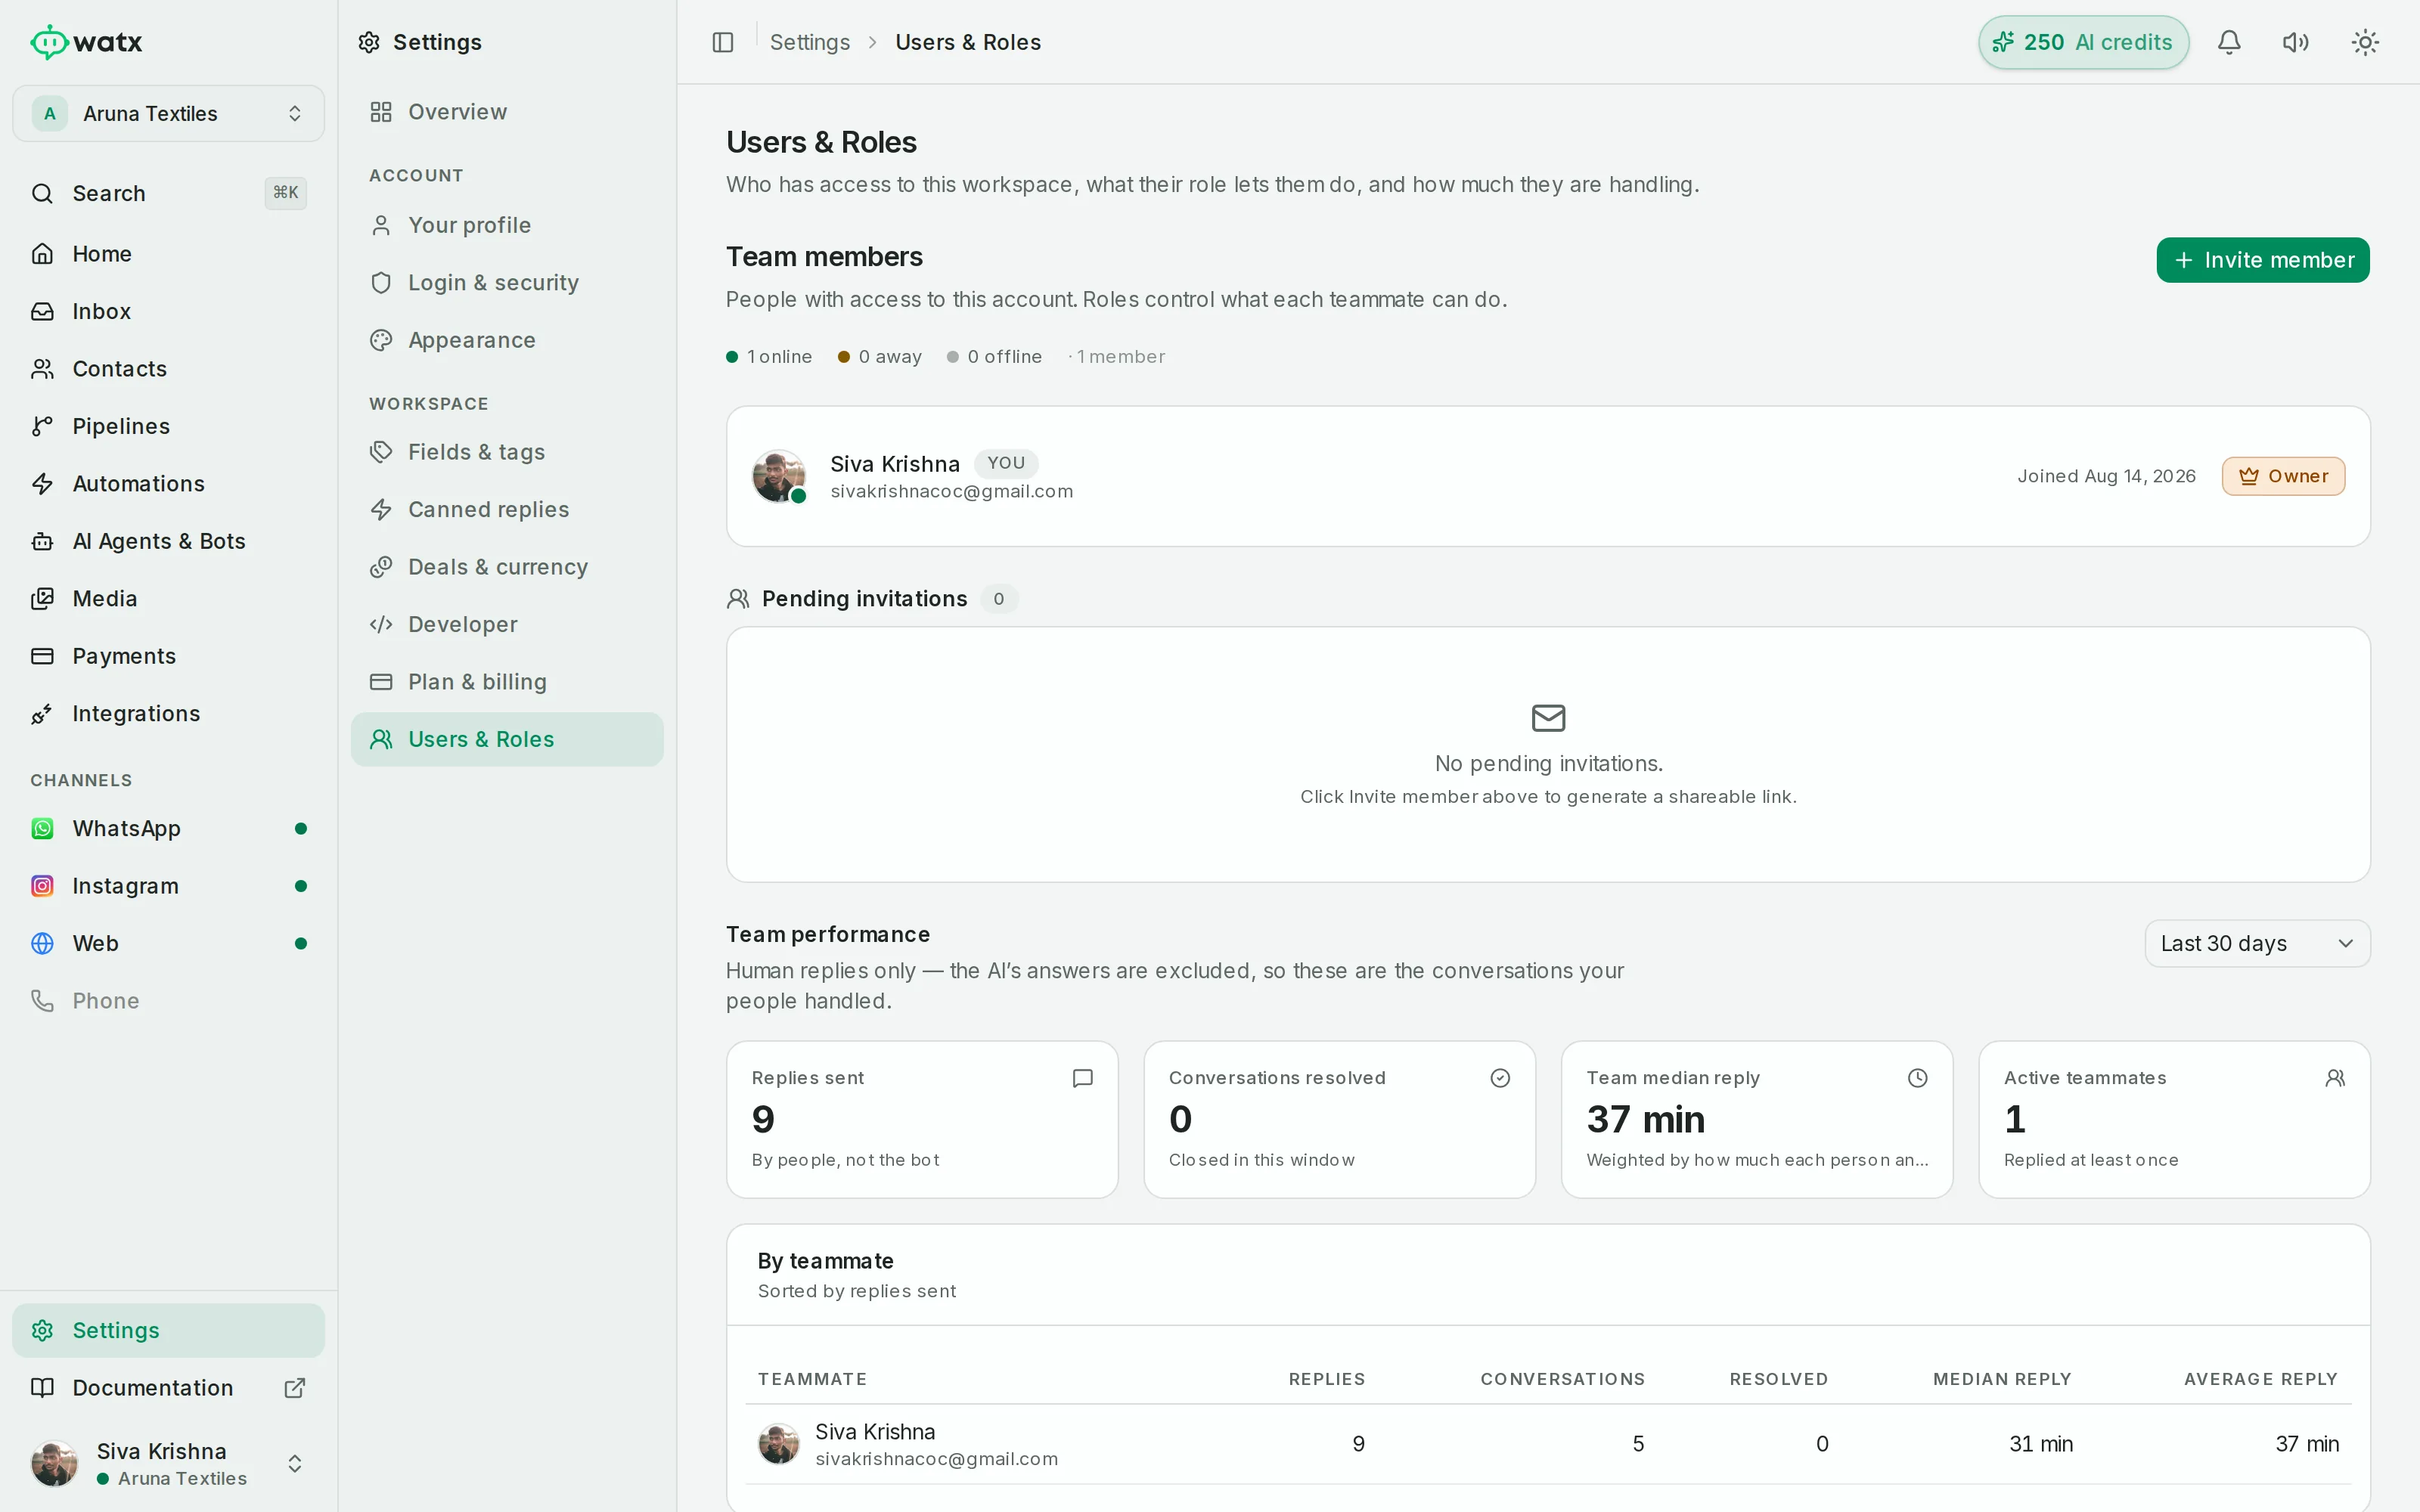Click Siva Krishna's team member avatar
The height and width of the screenshot is (1512, 2420).
coord(778,476)
